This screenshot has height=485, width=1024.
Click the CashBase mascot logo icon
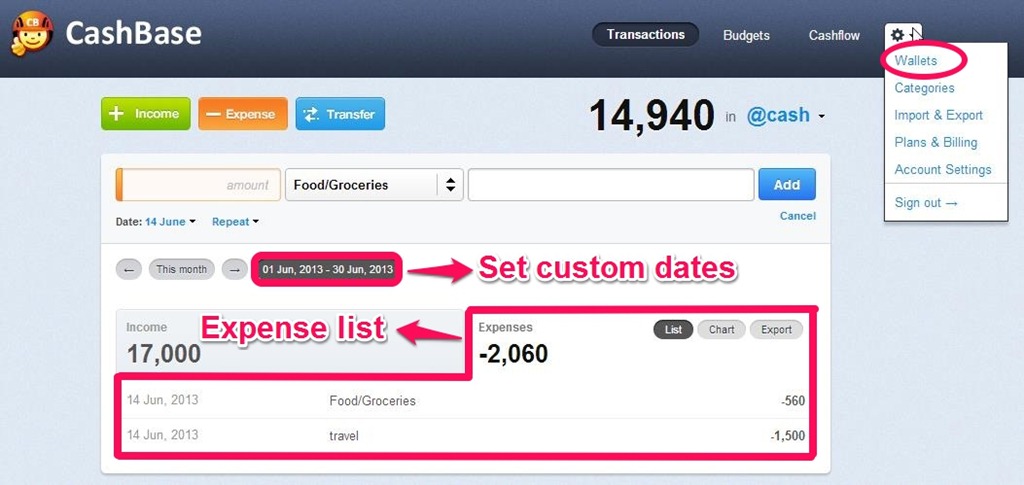pos(30,34)
